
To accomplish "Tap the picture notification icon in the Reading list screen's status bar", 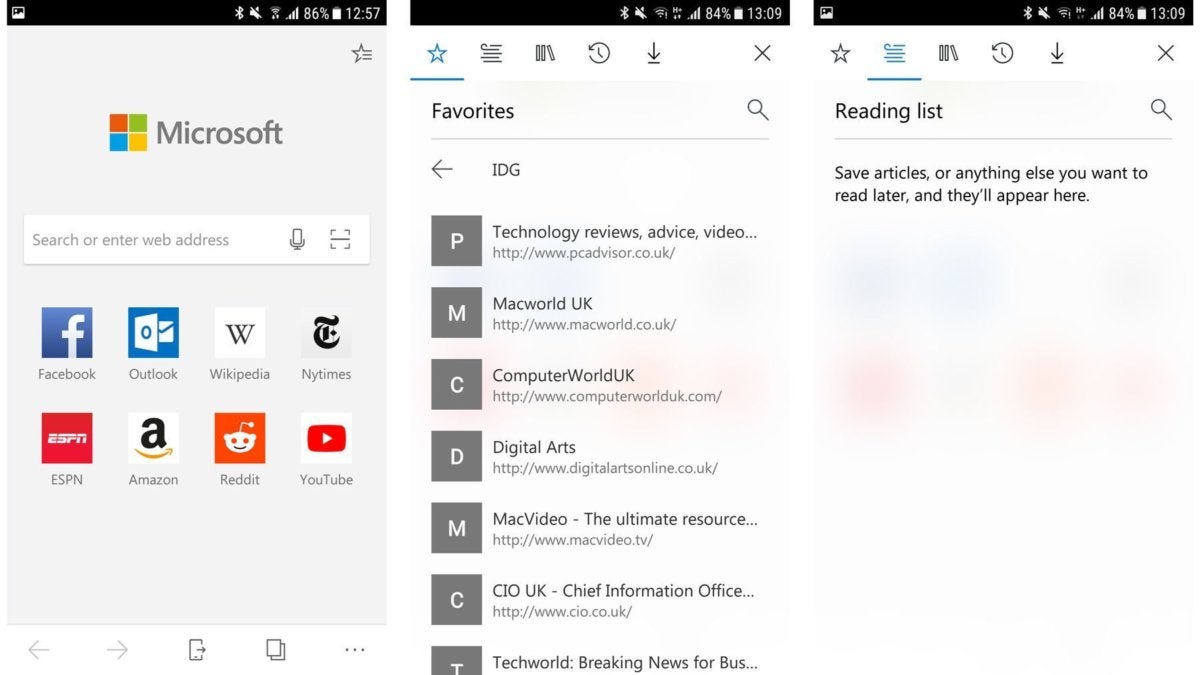I will tap(825, 13).
